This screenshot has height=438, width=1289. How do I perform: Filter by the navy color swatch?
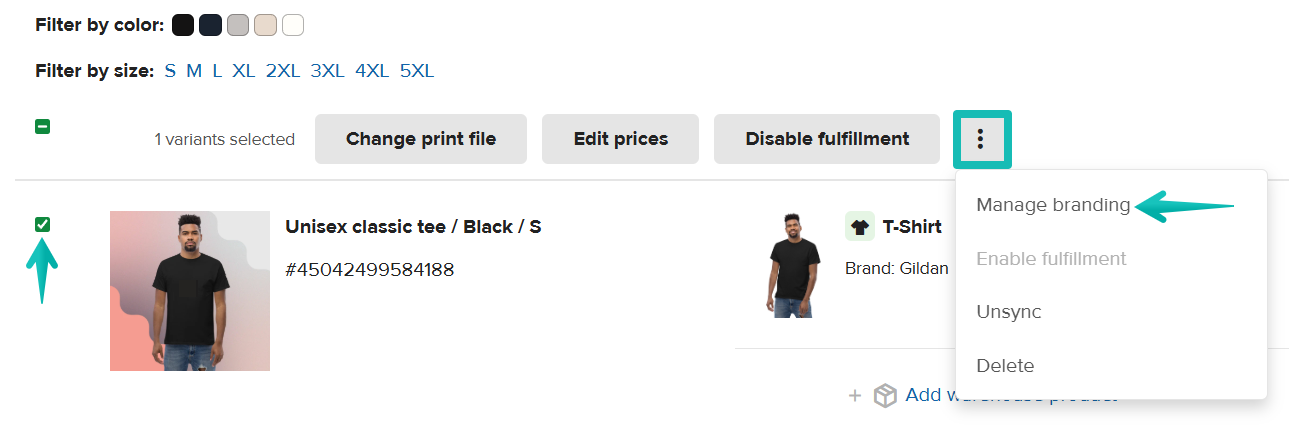[x=210, y=25]
